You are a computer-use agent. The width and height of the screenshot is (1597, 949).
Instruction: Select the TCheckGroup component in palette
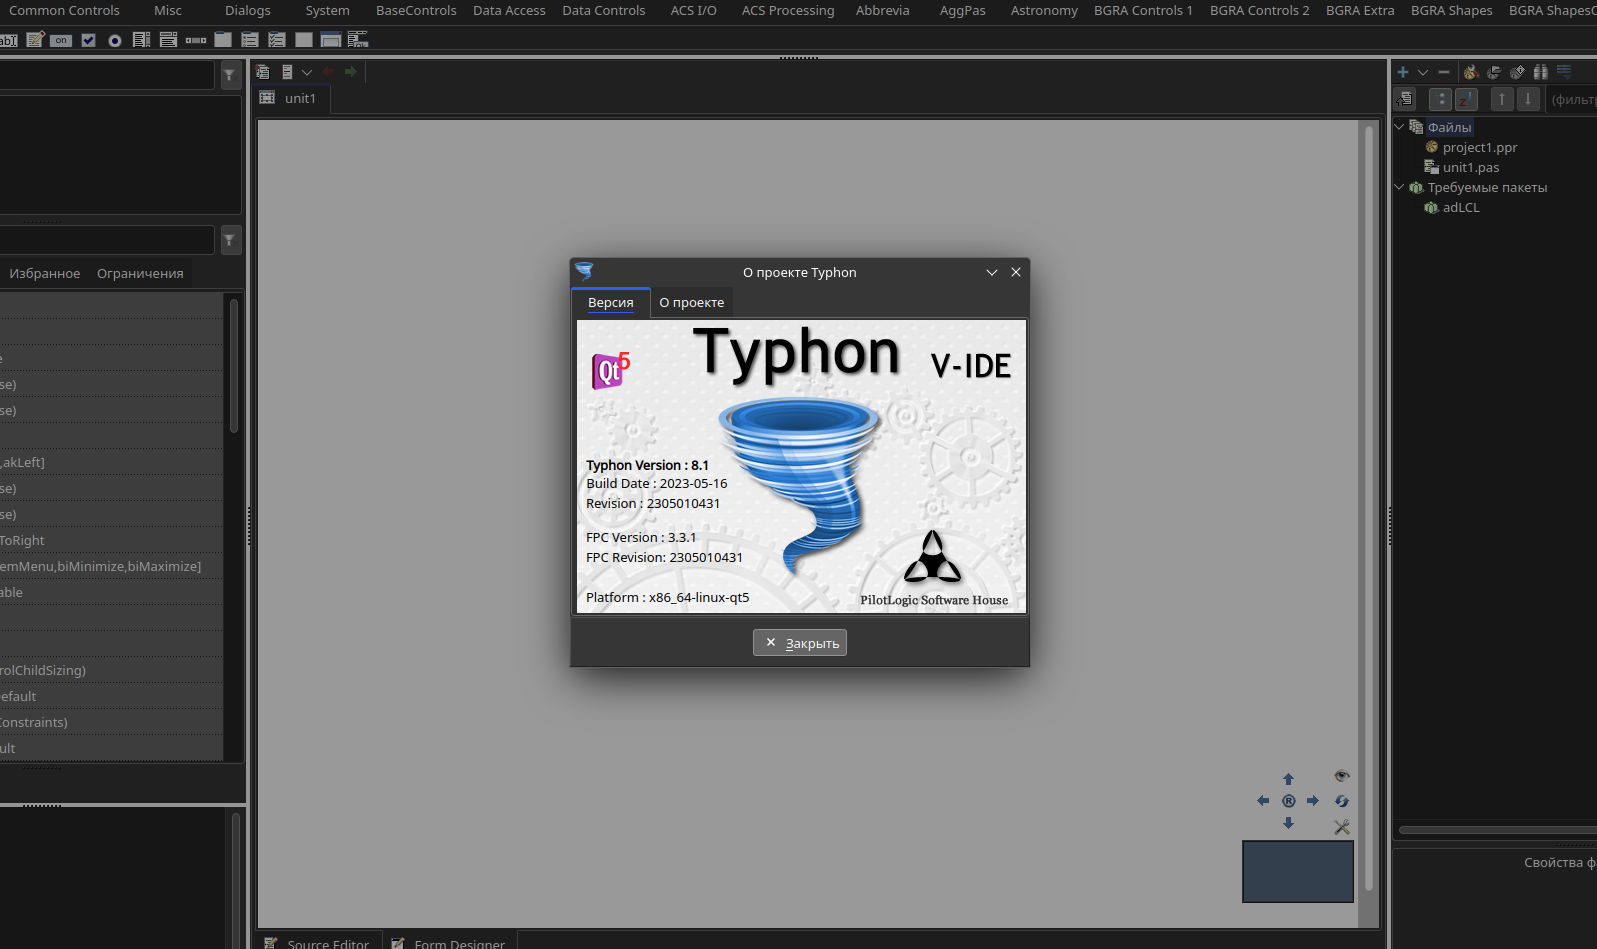277,40
